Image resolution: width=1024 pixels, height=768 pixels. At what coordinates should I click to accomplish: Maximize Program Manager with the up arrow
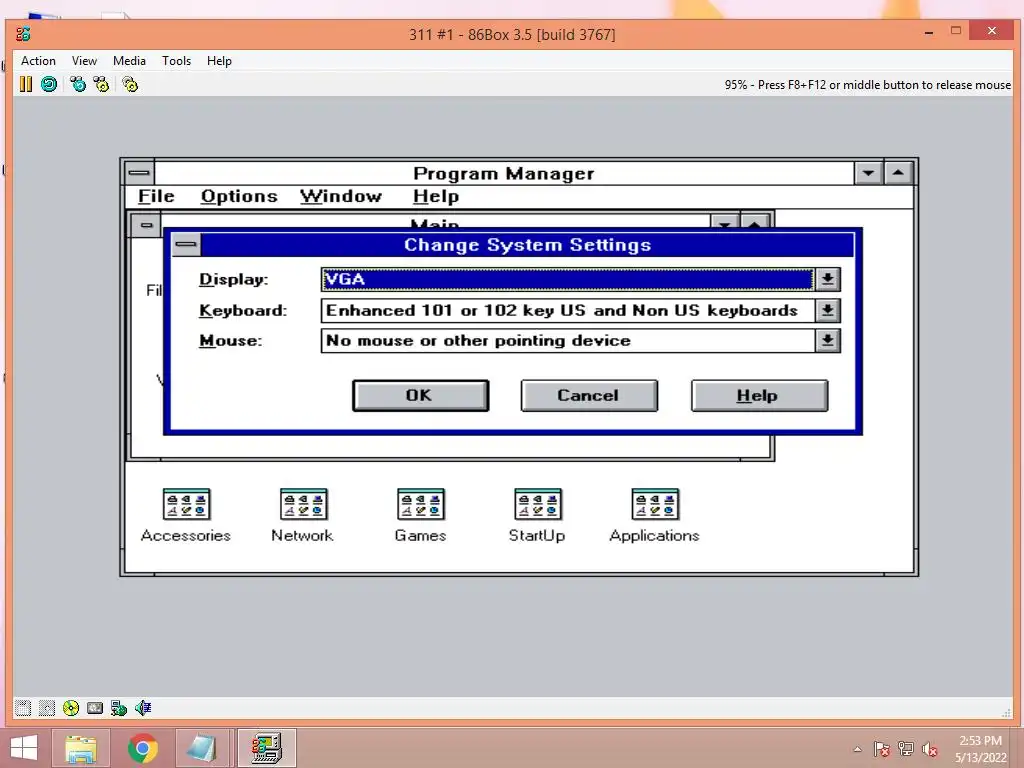click(899, 173)
